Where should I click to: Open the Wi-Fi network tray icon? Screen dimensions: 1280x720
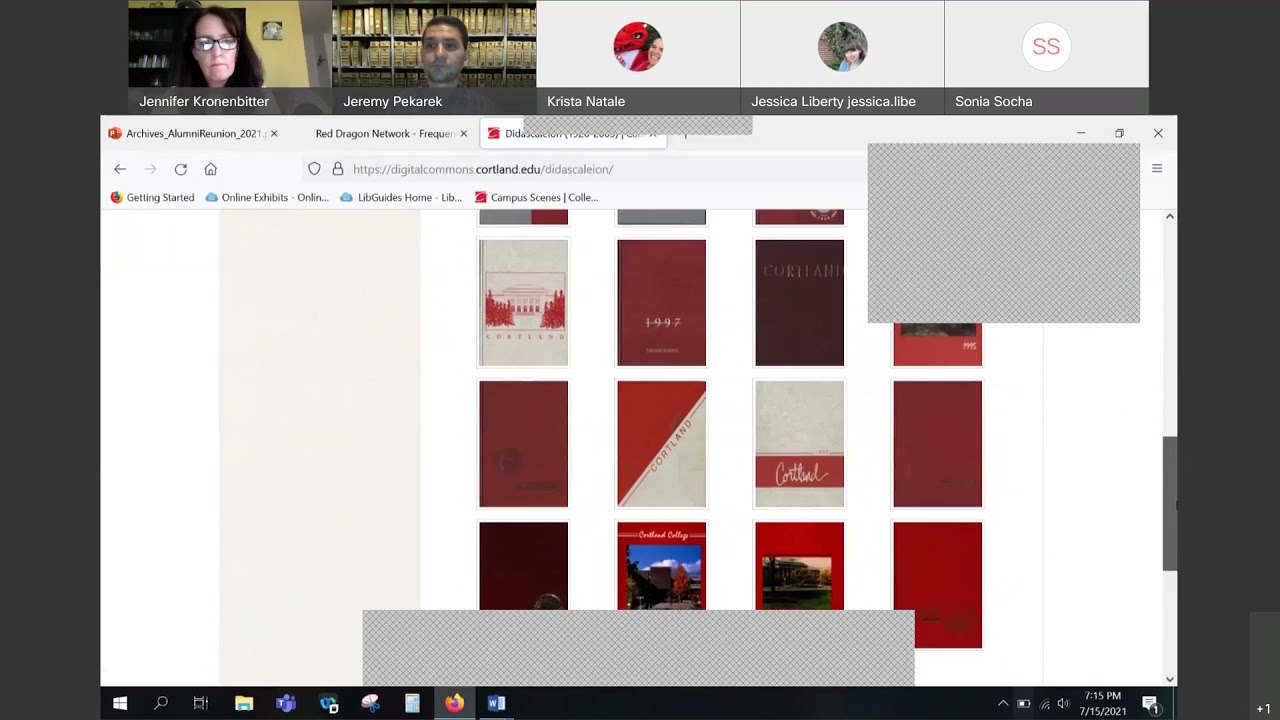click(1045, 704)
